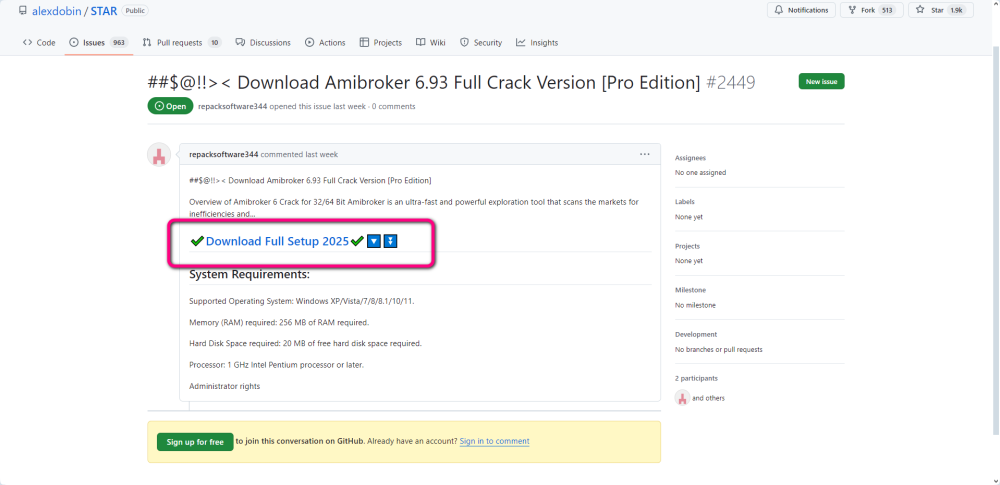The width and height of the screenshot is (1000, 485).
Task: Open the Discussions tab
Action: click(263, 43)
